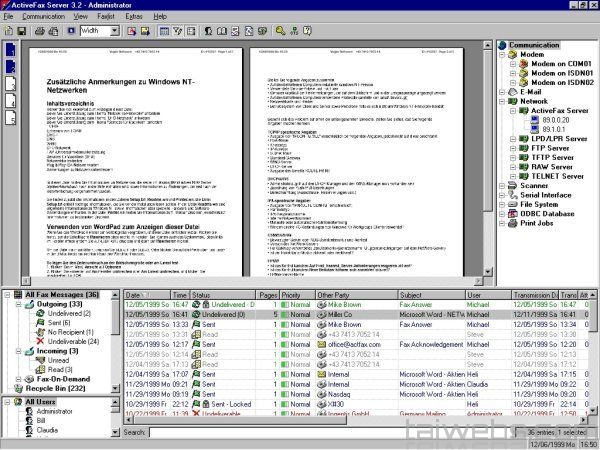Select the Administrator user in All Users
This screenshot has height=450, width=600.
click(47, 410)
